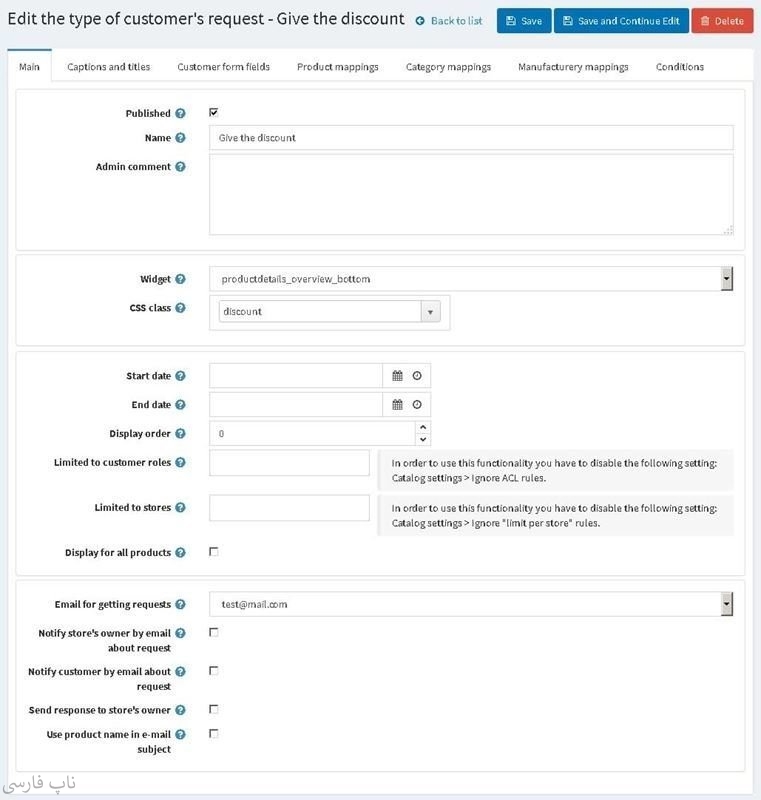Click help icon beside Limited to stores
Screen dimensions: 761x800
point(180,508)
